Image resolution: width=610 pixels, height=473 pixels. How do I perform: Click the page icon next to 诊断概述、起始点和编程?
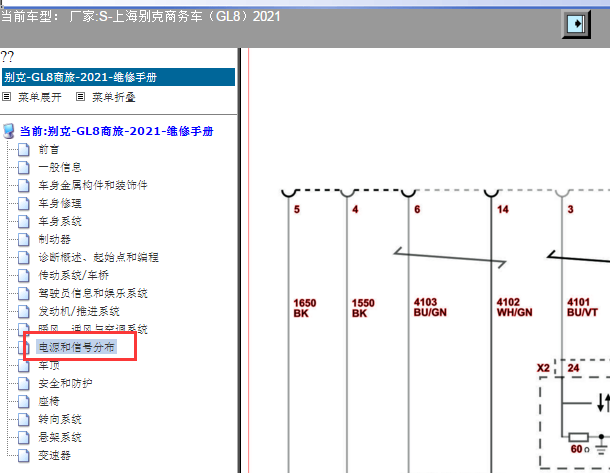coord(24,257)
